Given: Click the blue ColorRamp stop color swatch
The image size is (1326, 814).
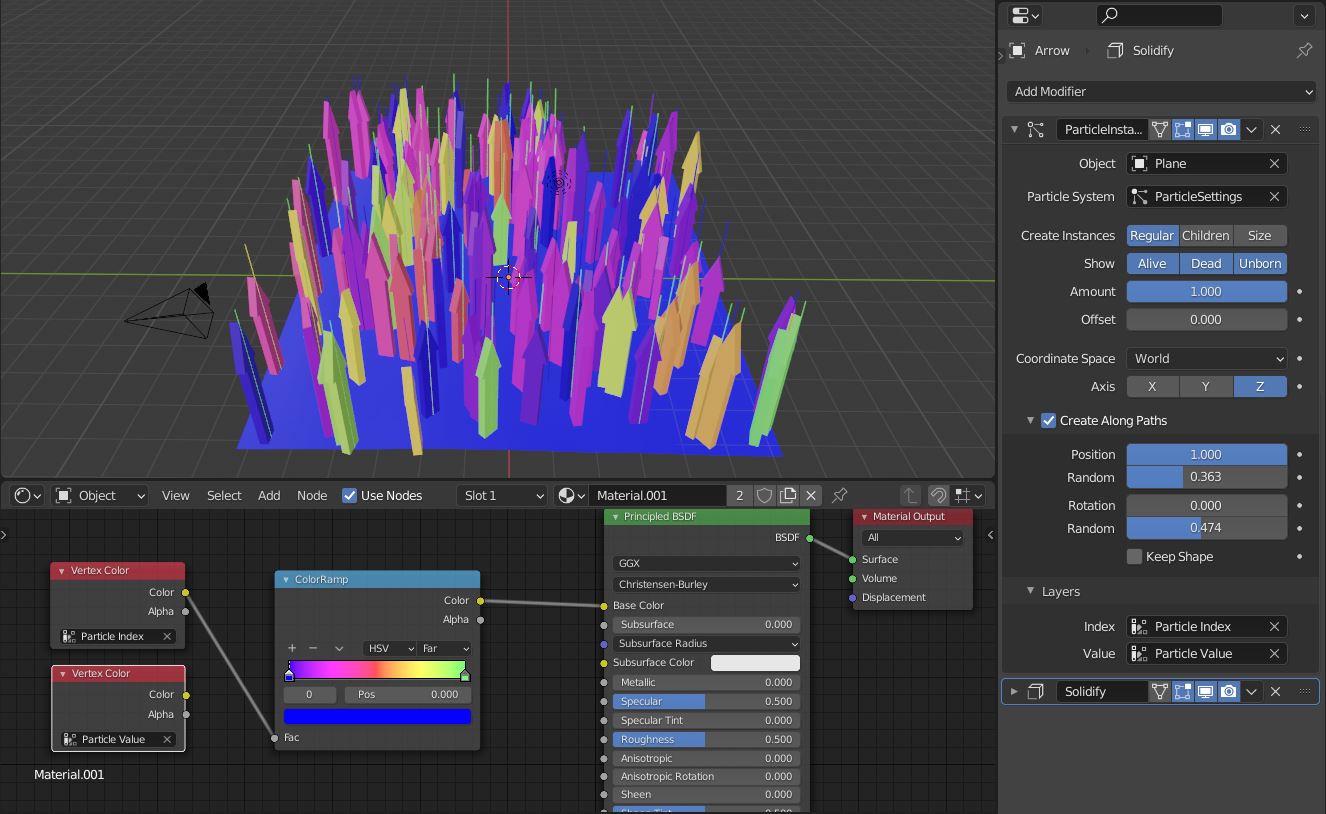Looking at the screenshot, I should coord(377,716).
